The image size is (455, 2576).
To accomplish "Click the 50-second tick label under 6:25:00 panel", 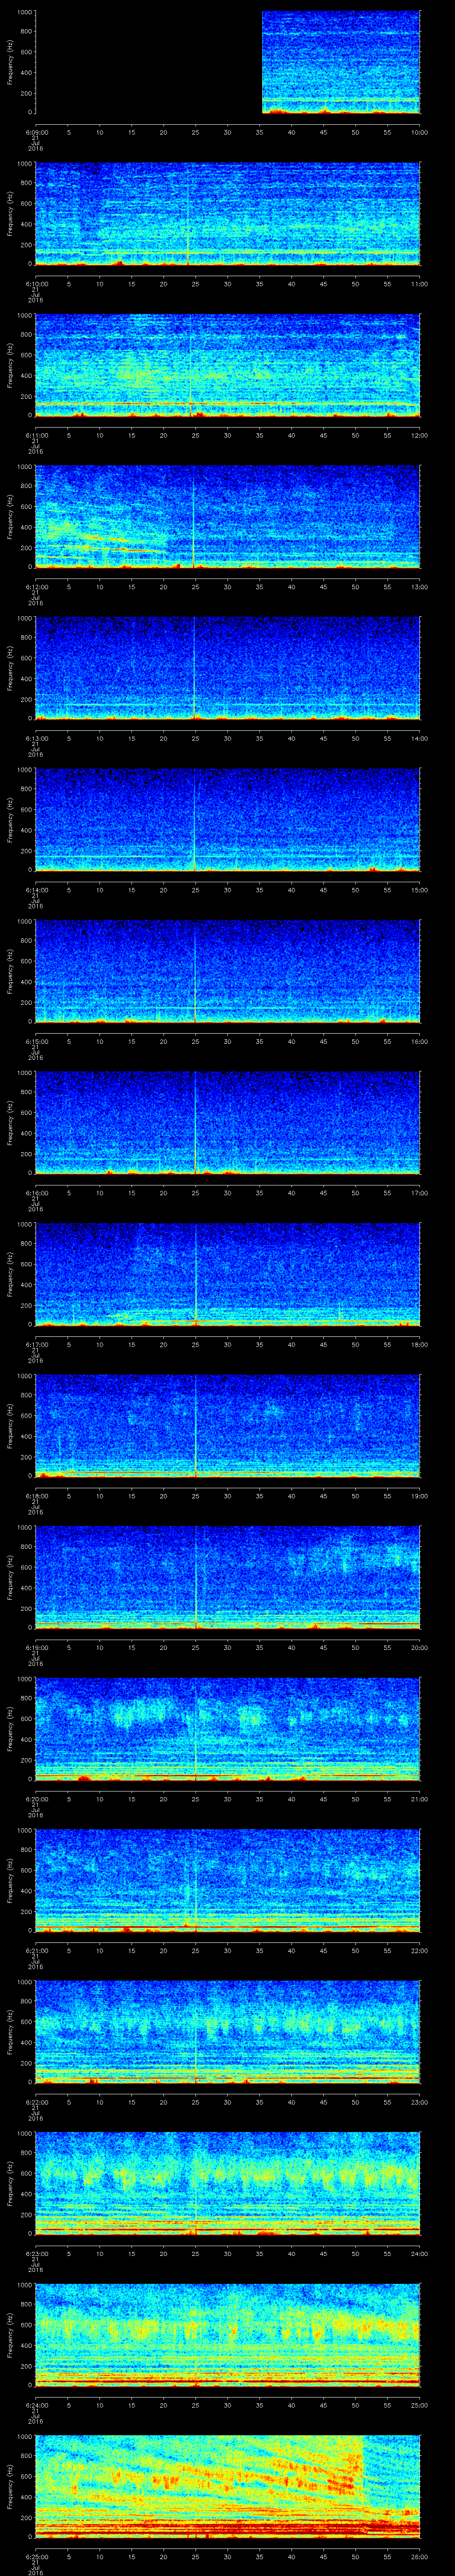I will coord(355,2556).
